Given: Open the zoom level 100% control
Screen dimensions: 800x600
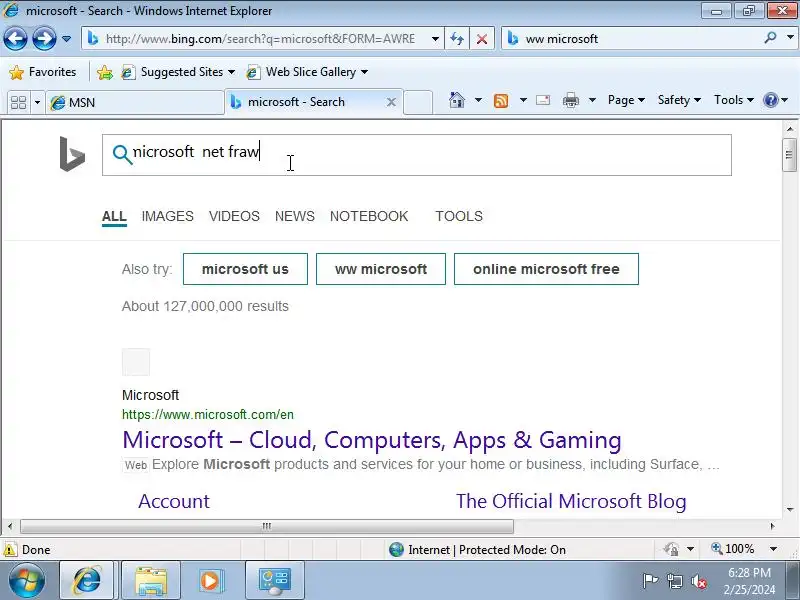Looking at the screenshot, I should pos(744,549).
